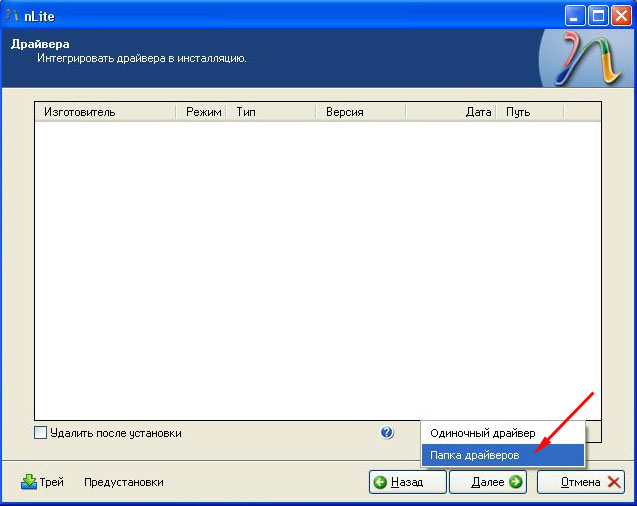
Task: Sort by Изготовитель column header
Action: pyautogui.click(x=106, y=112)
